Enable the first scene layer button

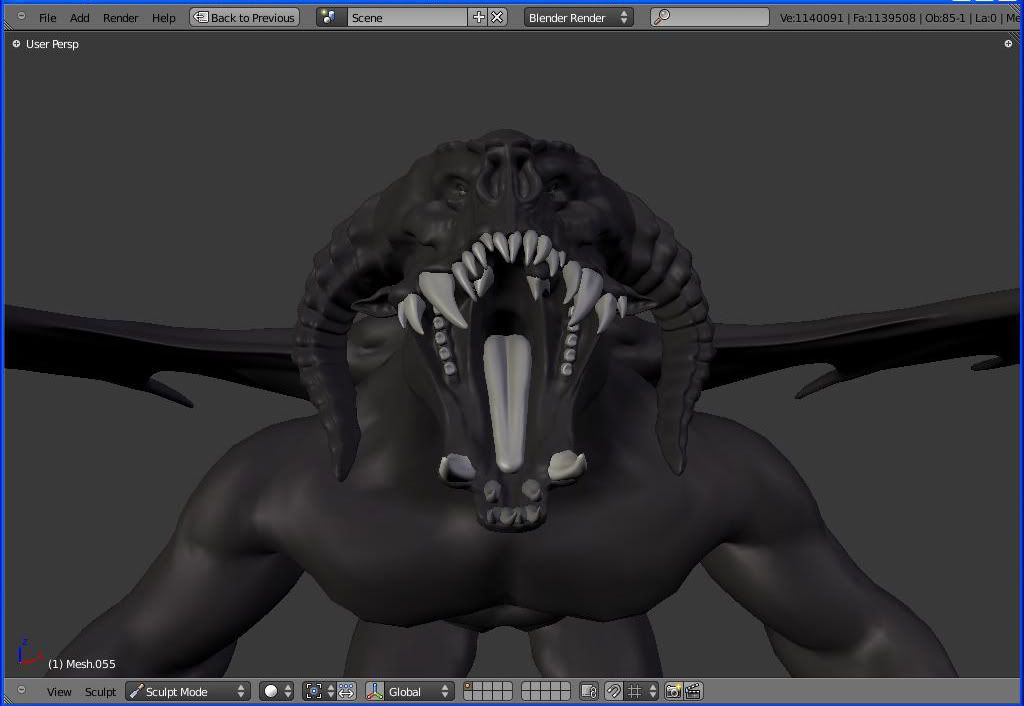[x=469, y=687]
